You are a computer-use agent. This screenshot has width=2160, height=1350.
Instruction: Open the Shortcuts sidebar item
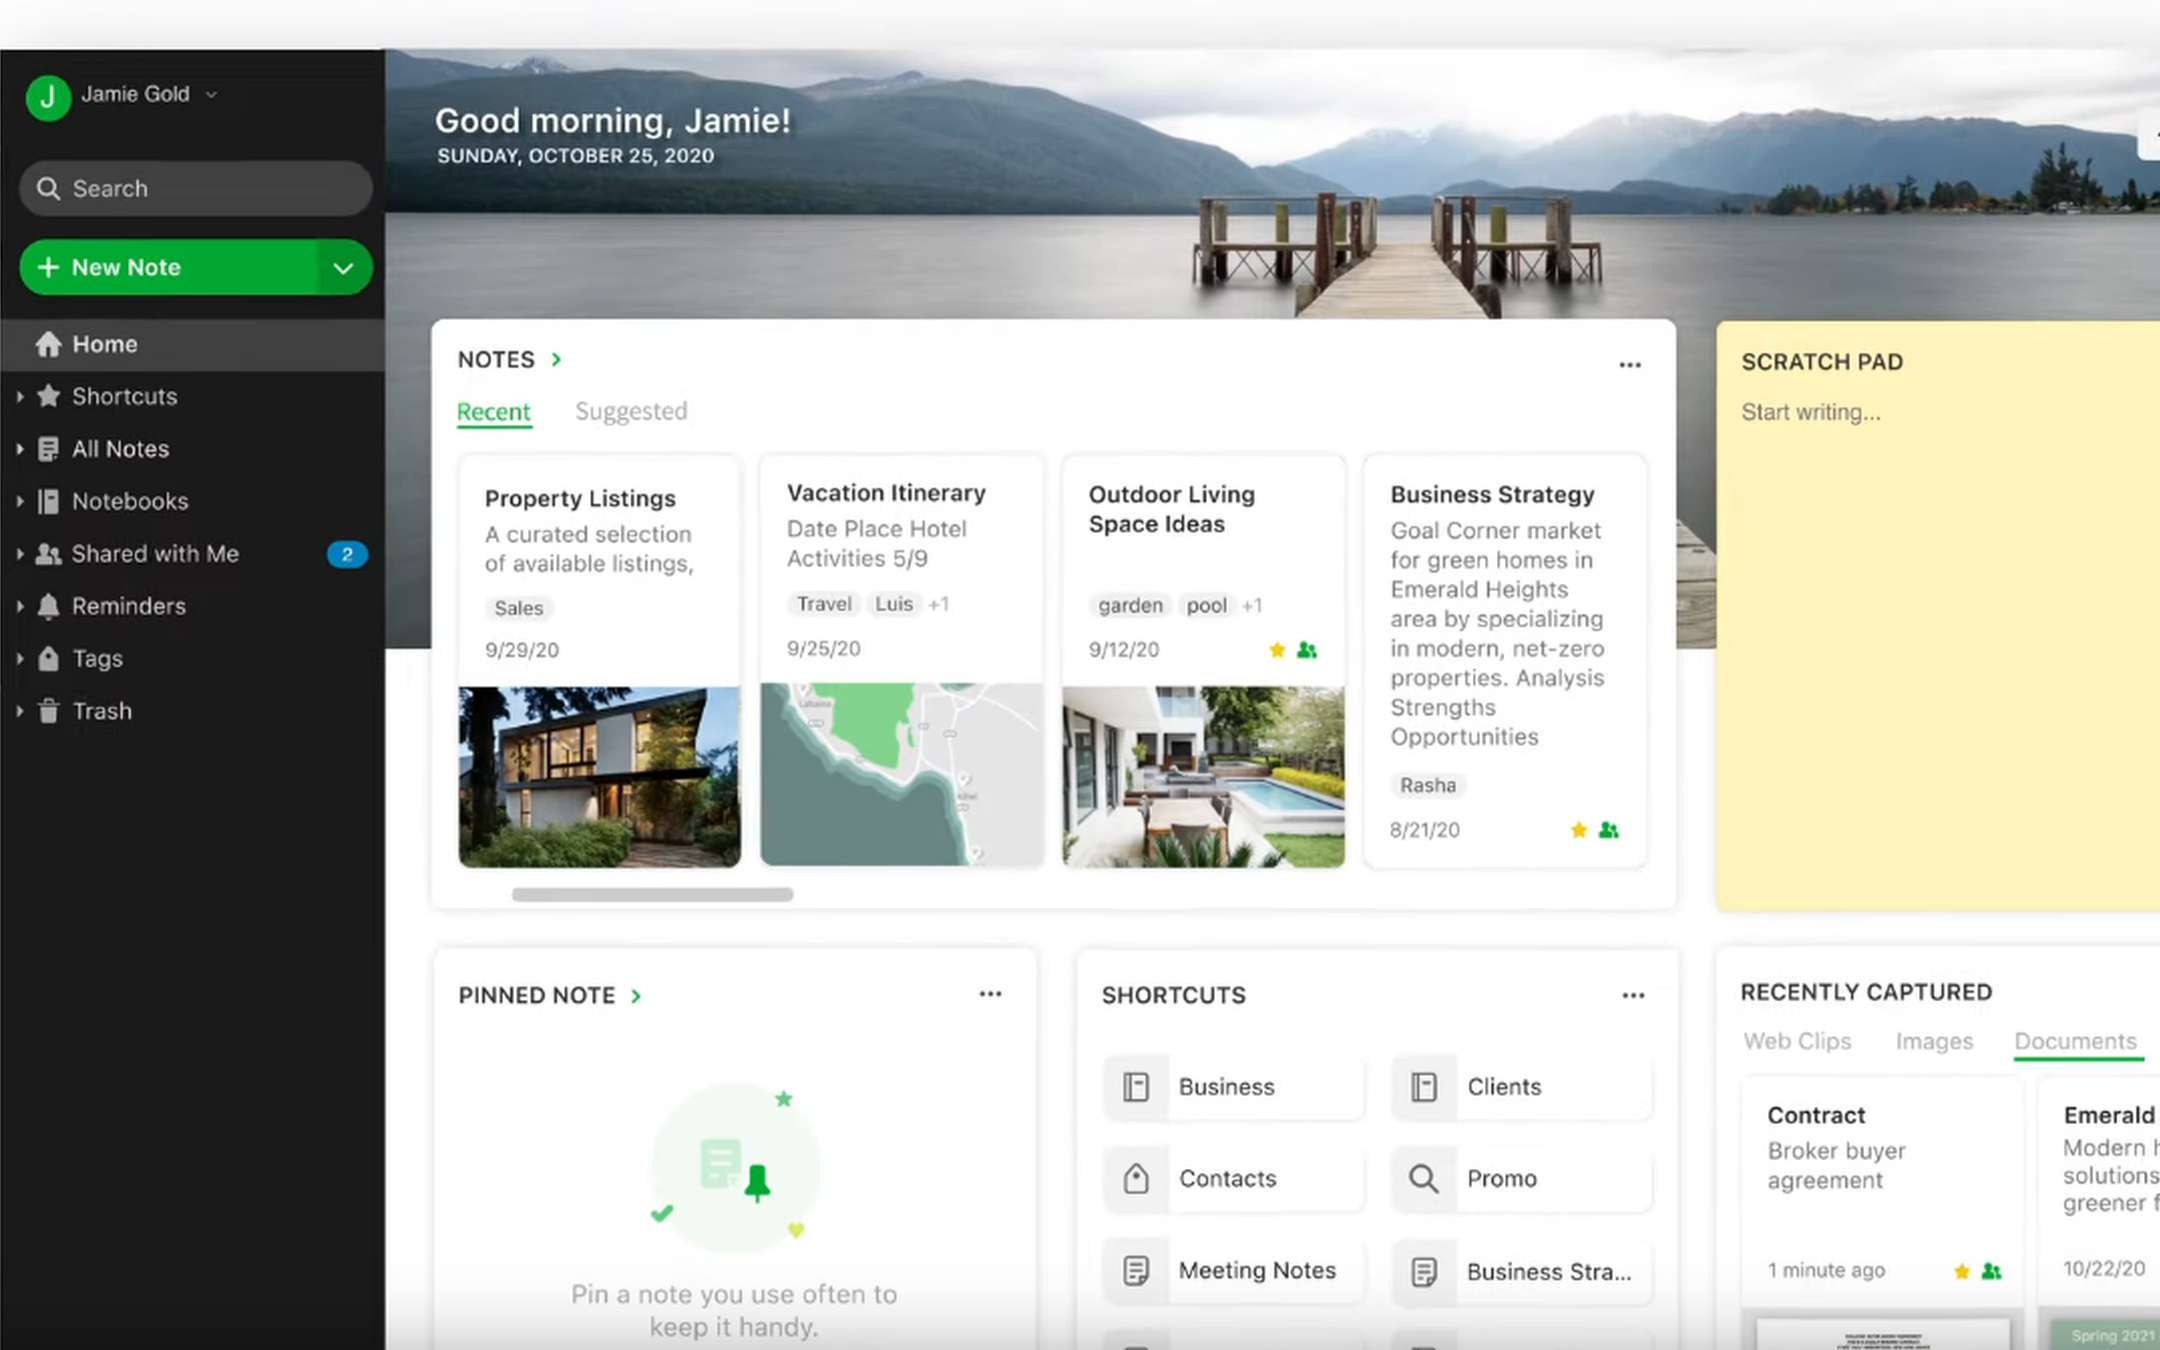click(123, 396)
